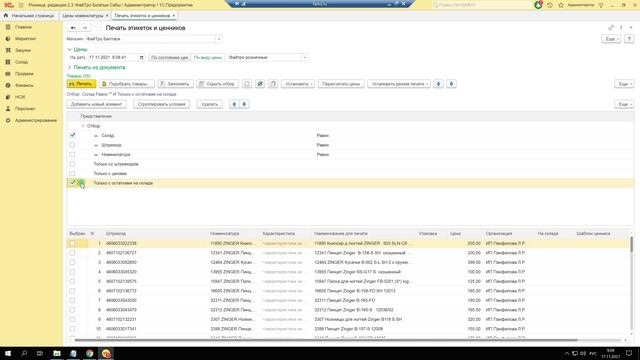
Task: Click the copy rows toolbar icon
Action: (273, 84)
